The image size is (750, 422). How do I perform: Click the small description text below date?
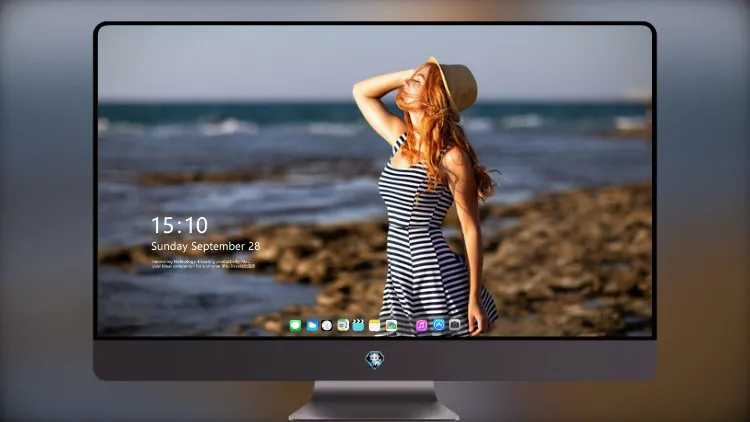point(203,264)
